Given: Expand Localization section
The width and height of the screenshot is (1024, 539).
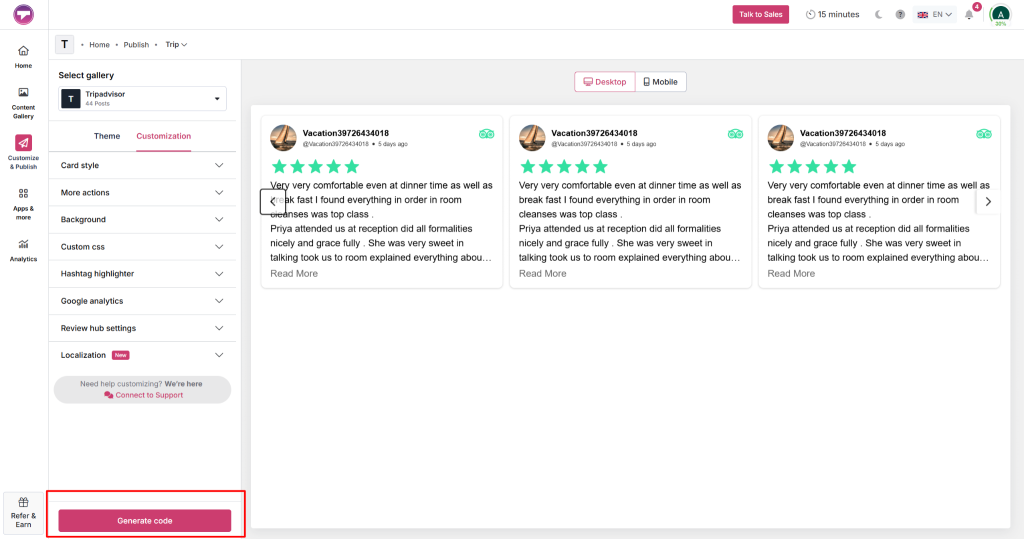Looking at the screenshot, I should coord(142,355).
